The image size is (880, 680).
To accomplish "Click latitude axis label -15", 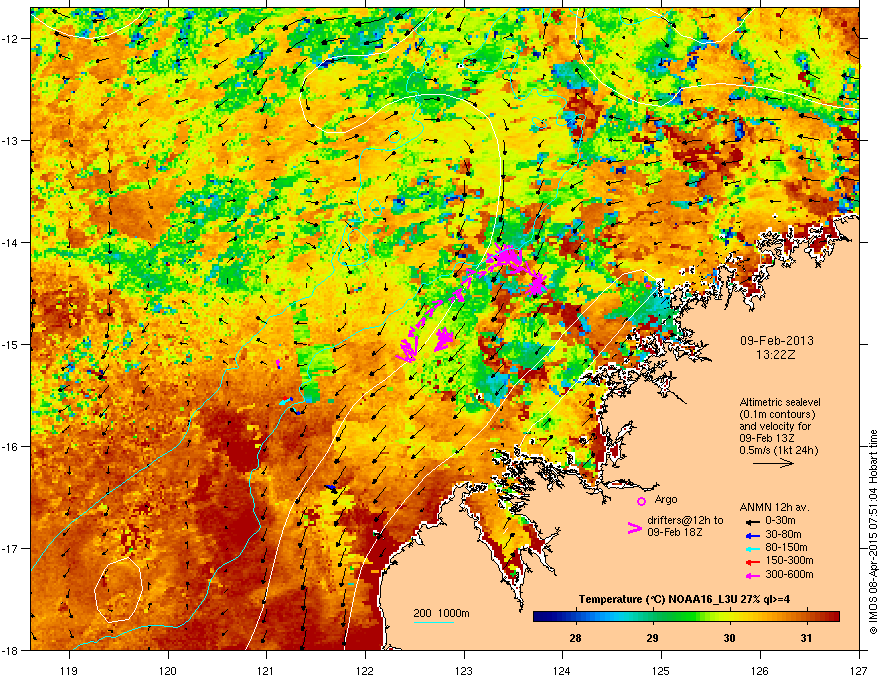I will point(11,344).
